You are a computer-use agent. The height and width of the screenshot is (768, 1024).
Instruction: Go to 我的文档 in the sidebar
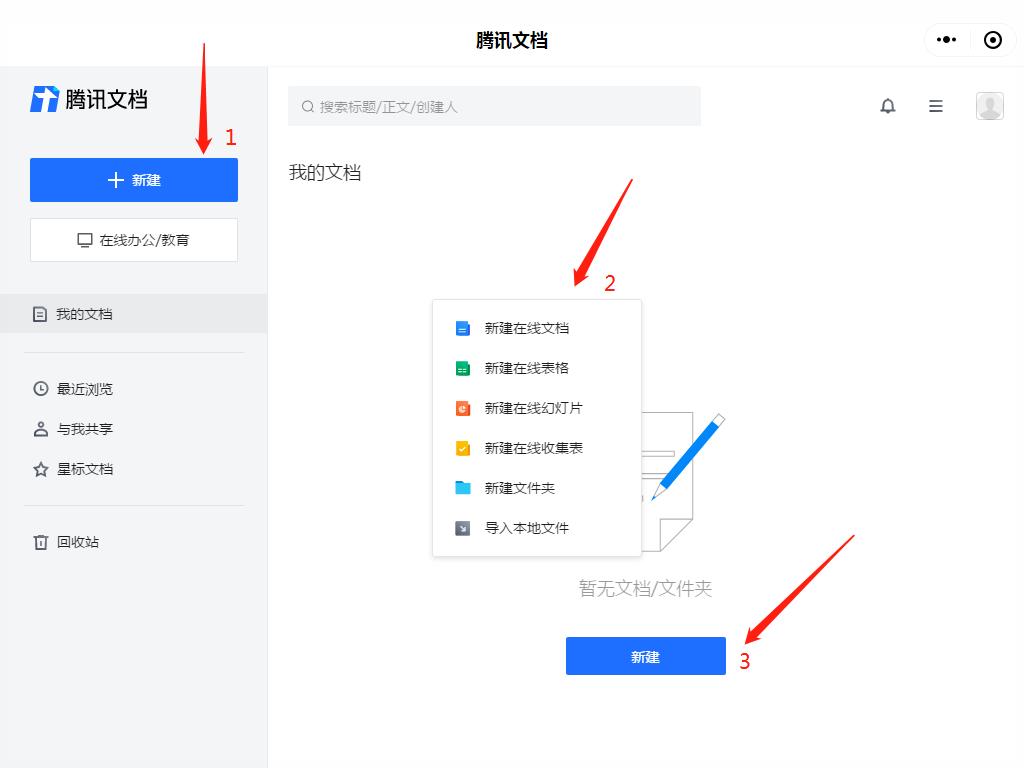pos(133,314)
